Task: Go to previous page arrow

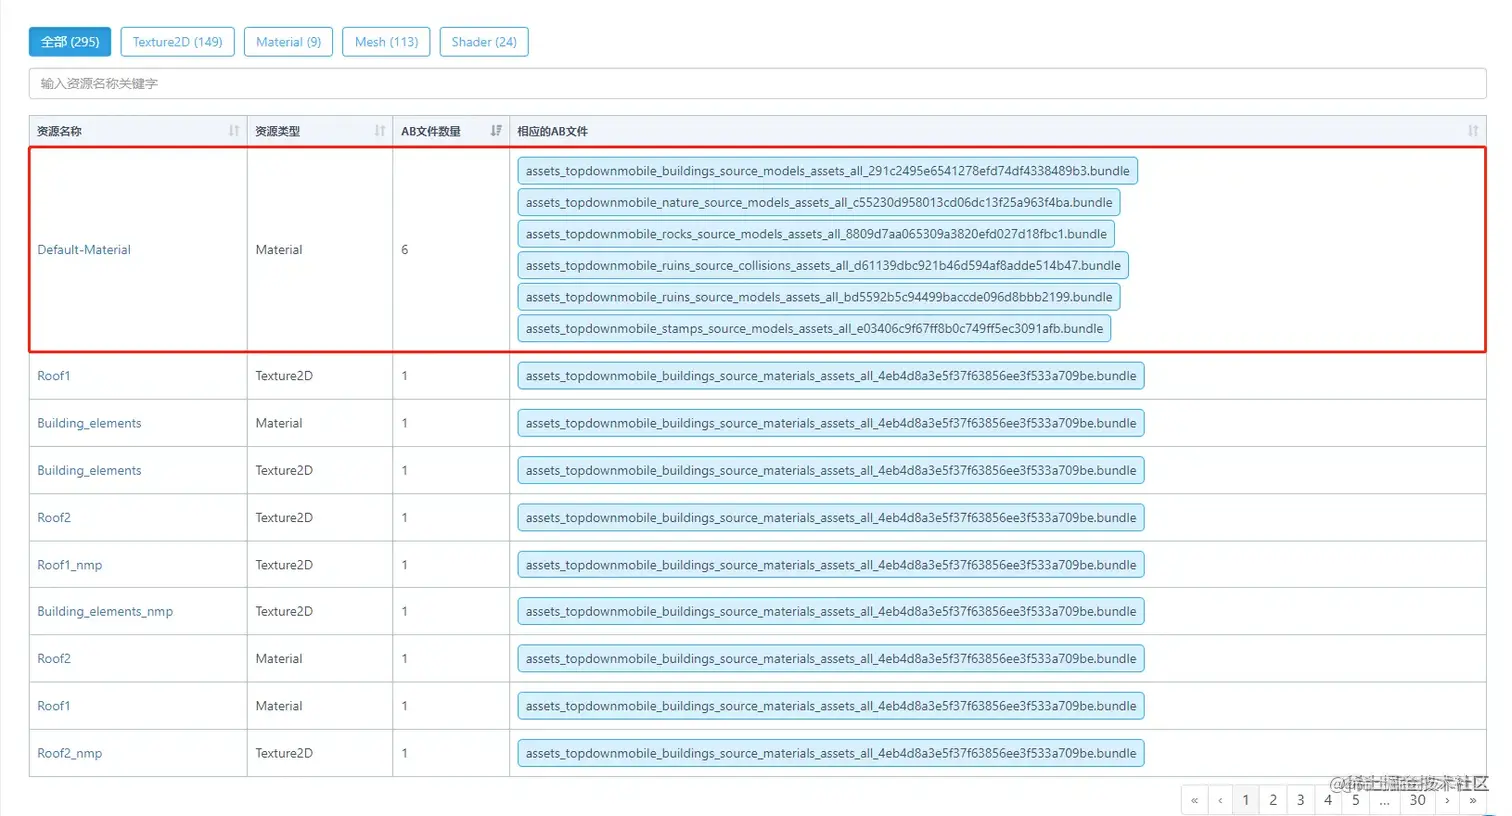Action: tap(1220, 800)
